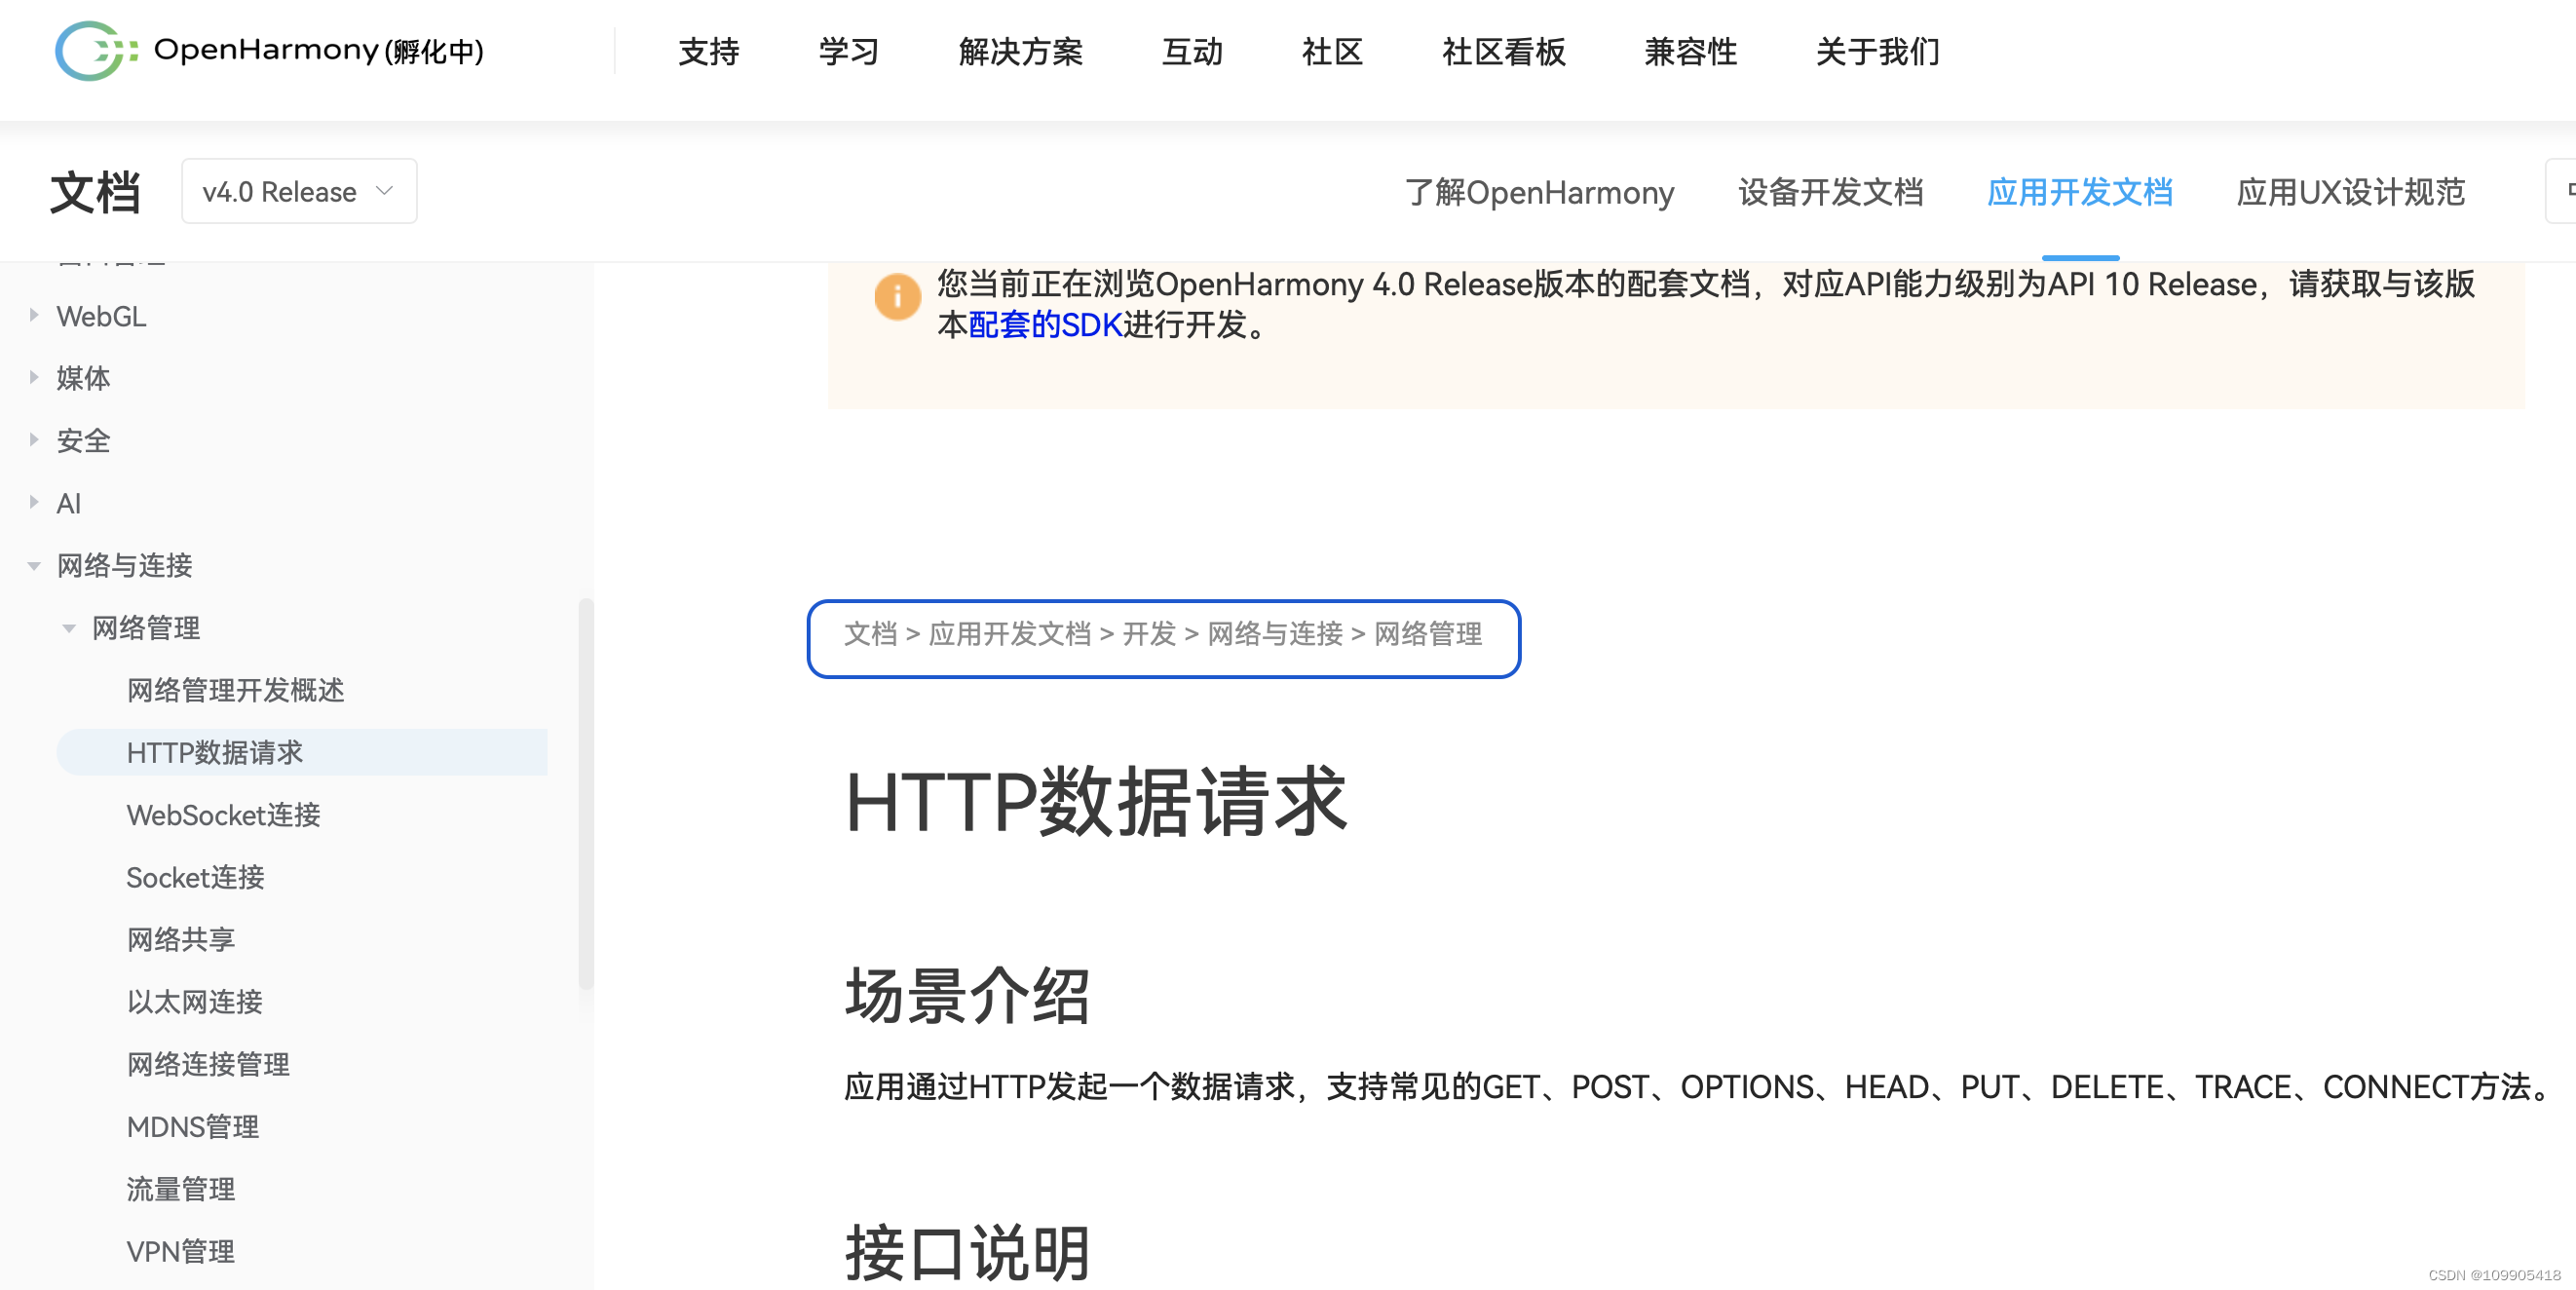Click the 网络管理 tree label
Screen dimensions: 2576x1290
click(x=146, y=628)
